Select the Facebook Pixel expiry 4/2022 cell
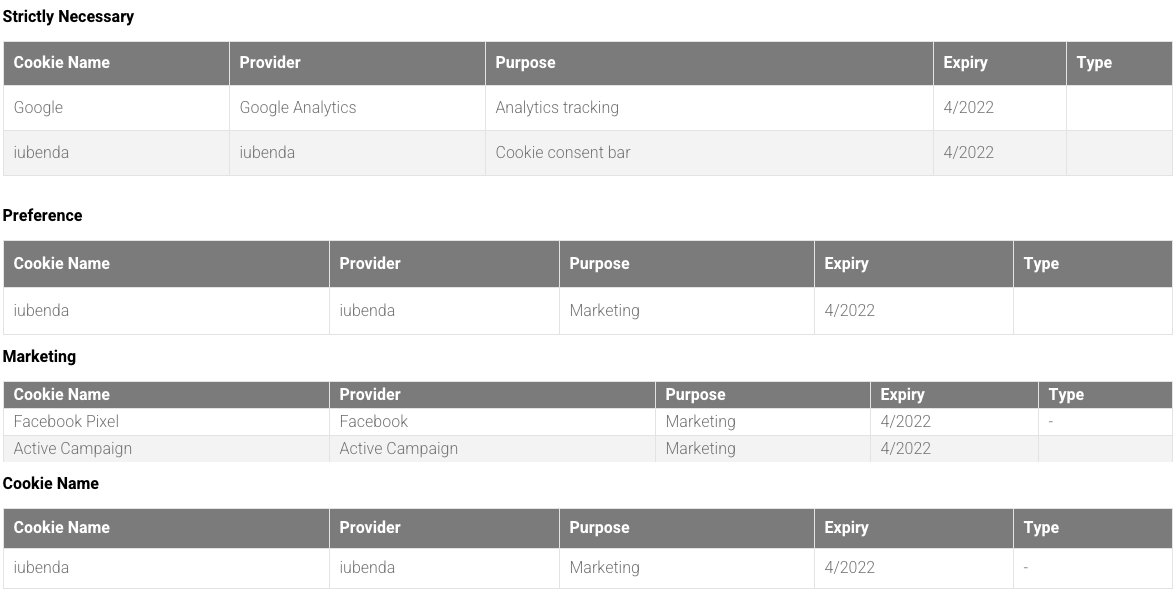 [x=954, y=422]
